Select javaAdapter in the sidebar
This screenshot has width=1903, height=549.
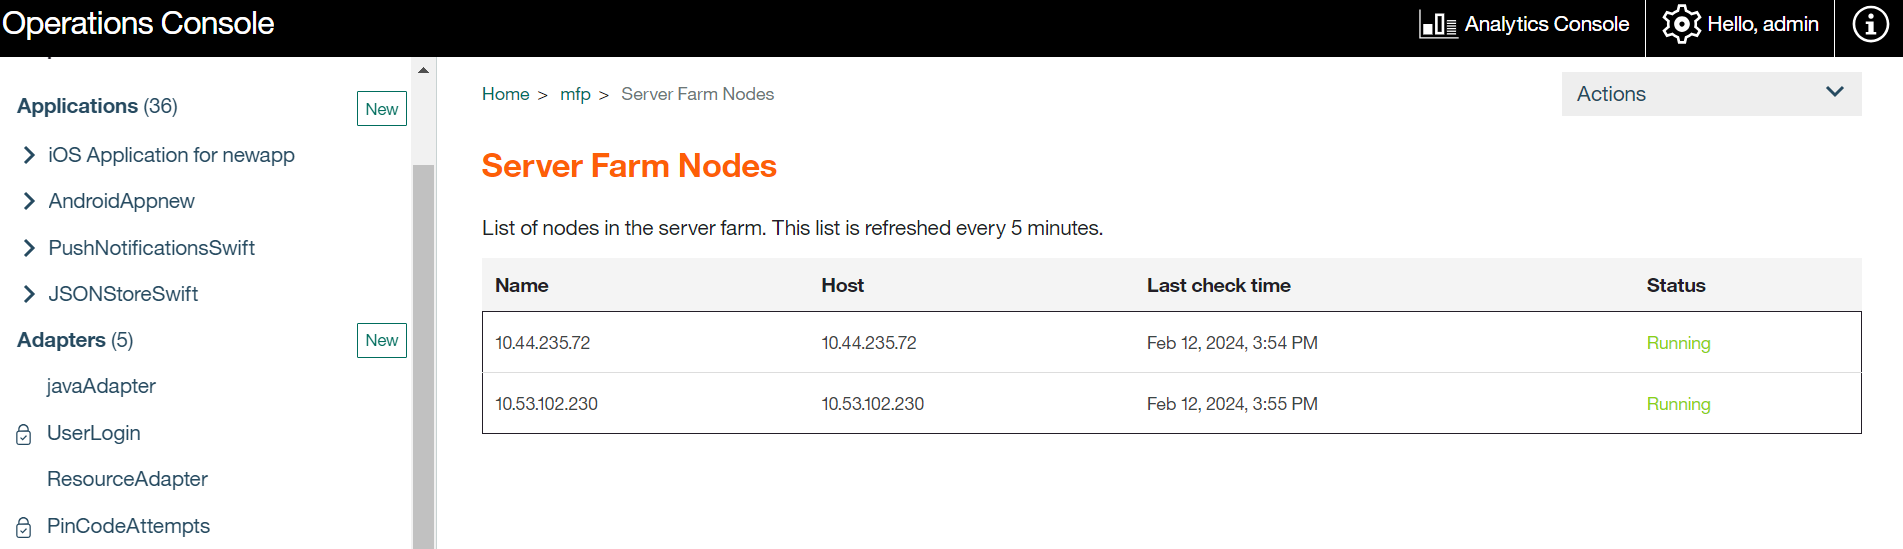point(101,386)
